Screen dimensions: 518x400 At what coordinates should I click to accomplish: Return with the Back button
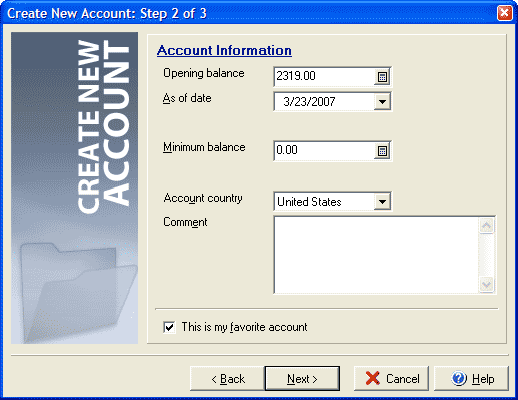pos(228,378)
